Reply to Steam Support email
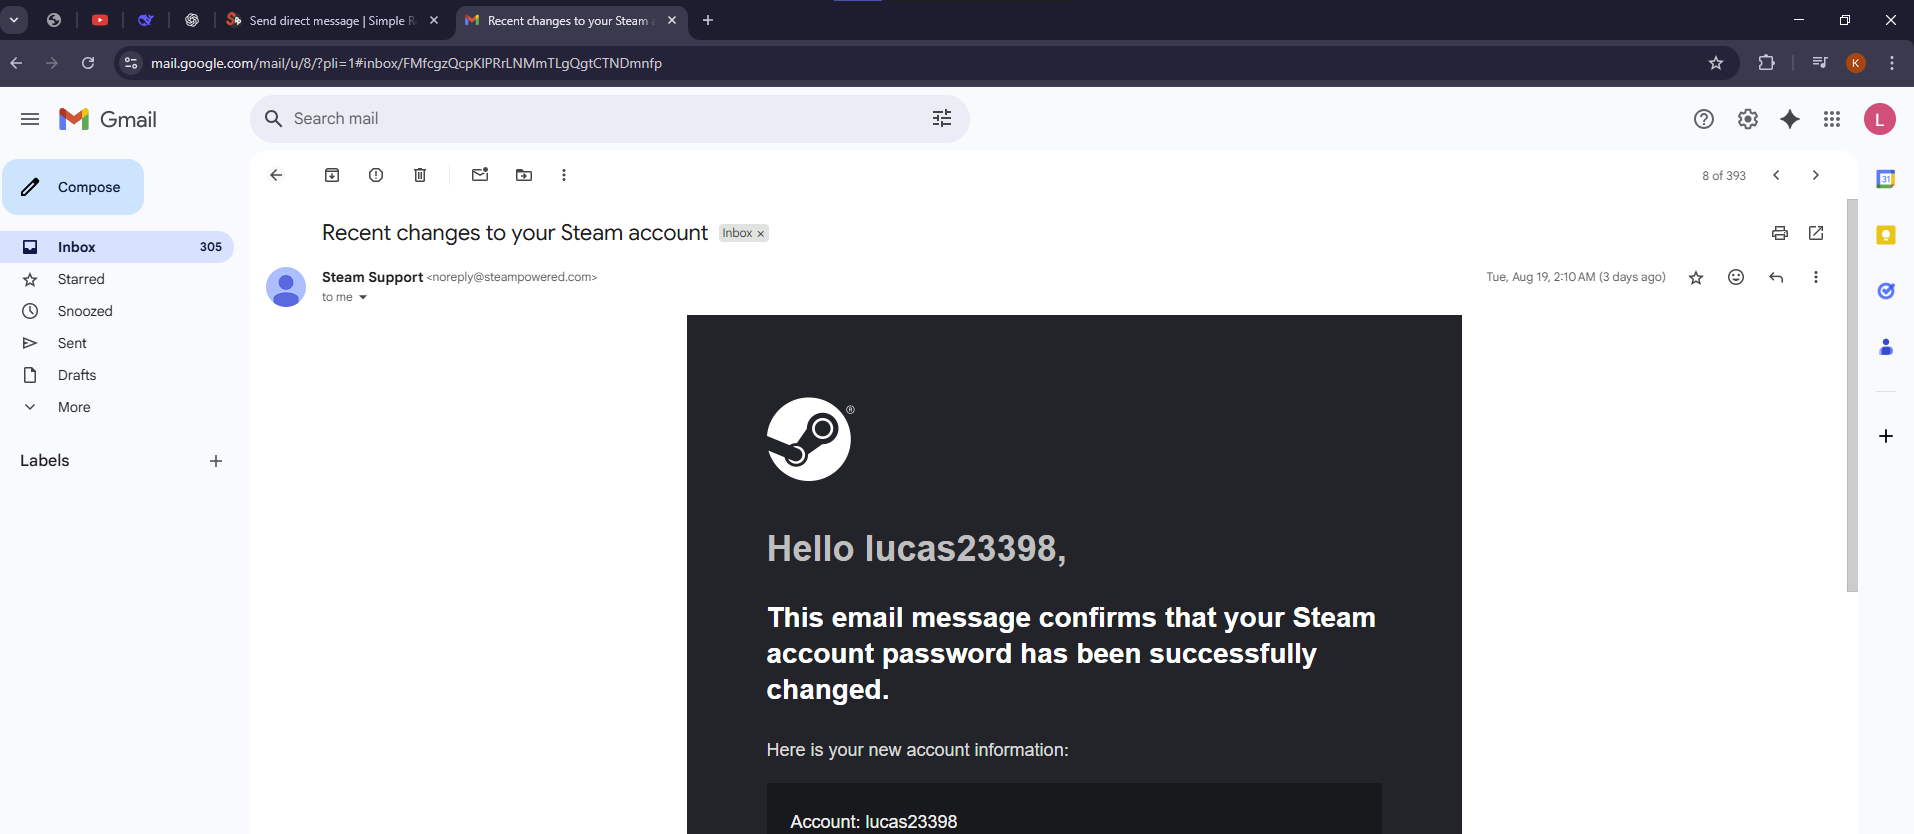Viewport: 1914px width, 834px height. 1776,277
